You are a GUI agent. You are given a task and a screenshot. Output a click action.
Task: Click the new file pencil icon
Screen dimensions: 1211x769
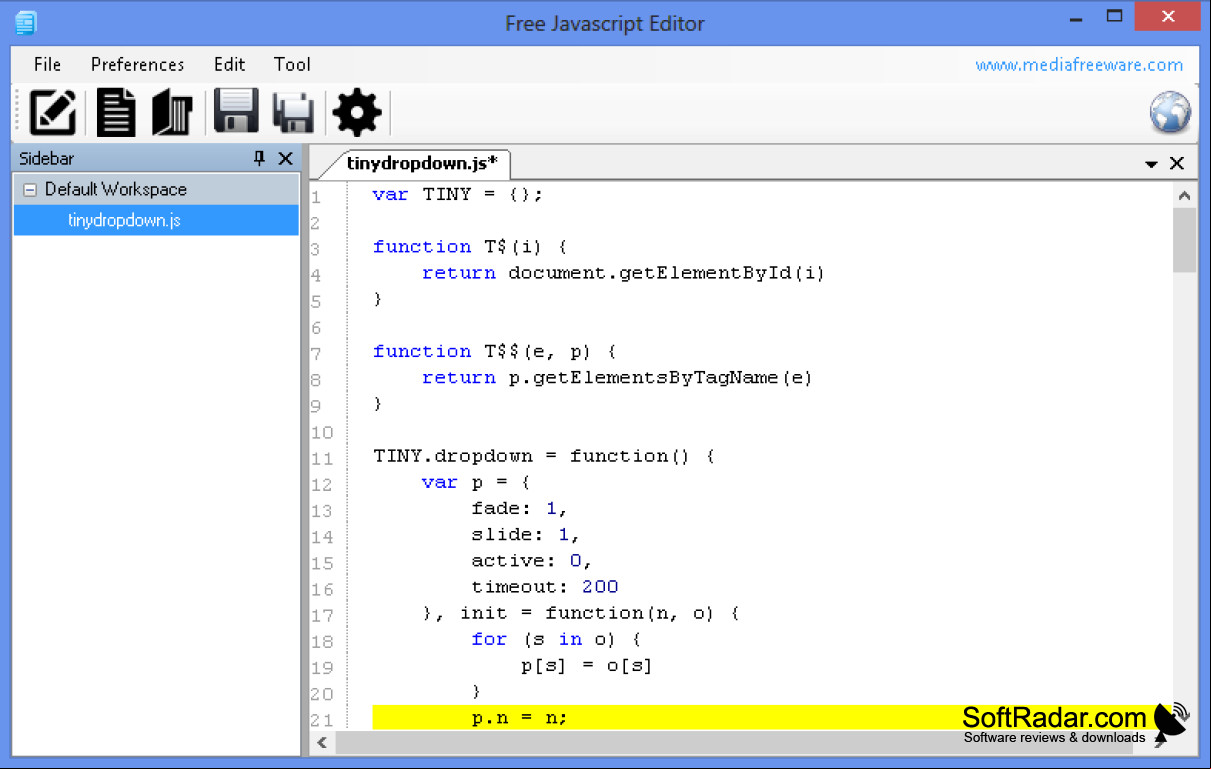tap(53, 112)
